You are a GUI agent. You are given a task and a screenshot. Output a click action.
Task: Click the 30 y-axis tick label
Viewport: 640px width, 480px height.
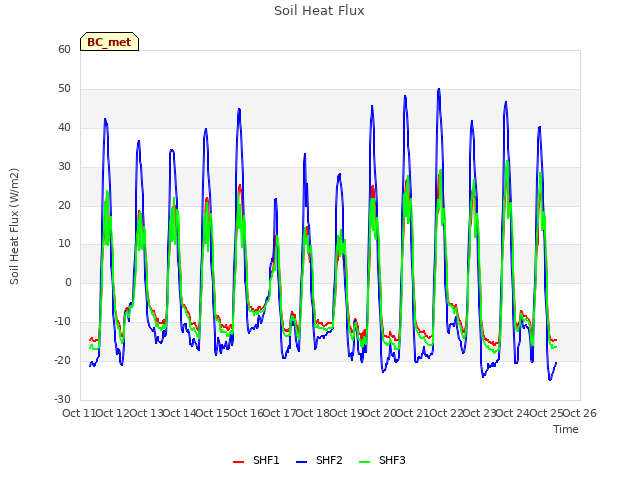[64, 167]
